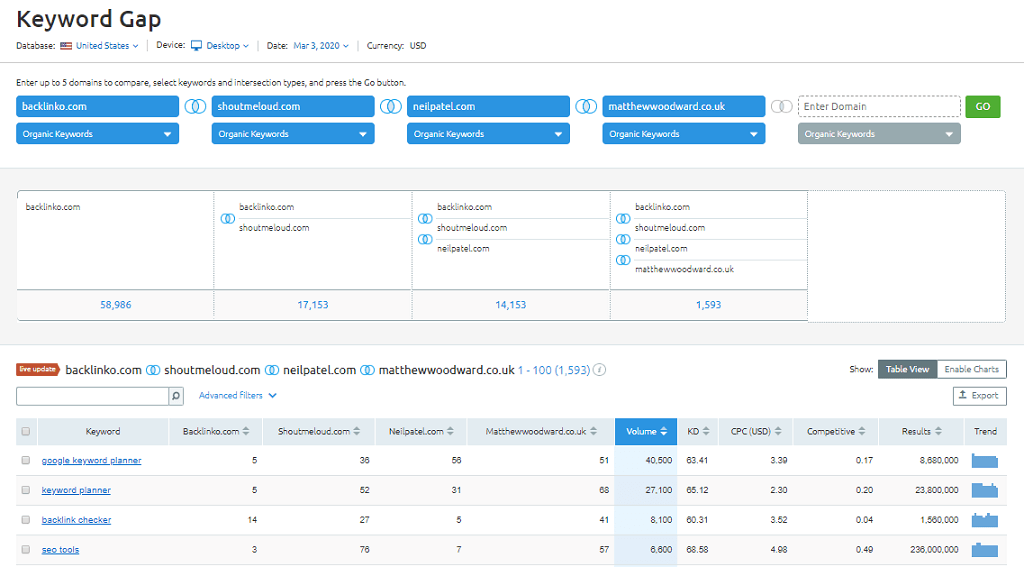Open Organic Keywords dropdown under neilpatel.com
The height and width of the screenshot is (567, 1024).
pyautogui.click(x=488, y=134)
